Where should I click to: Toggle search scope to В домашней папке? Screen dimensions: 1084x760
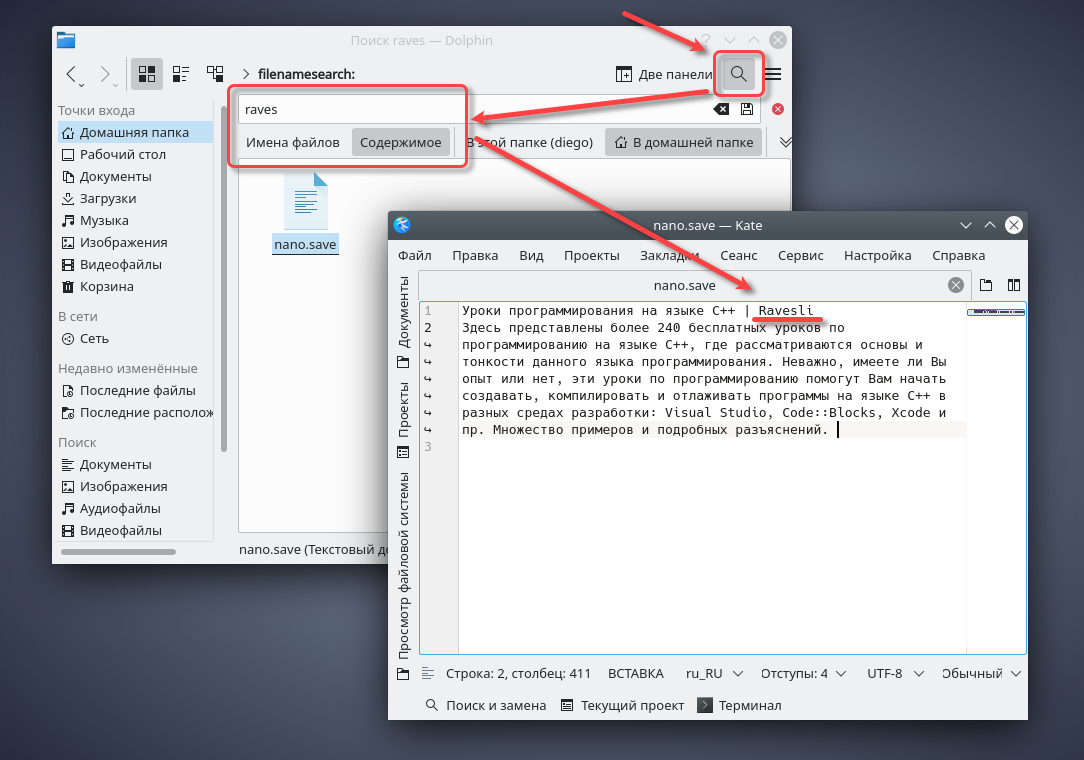coord(683,142)
